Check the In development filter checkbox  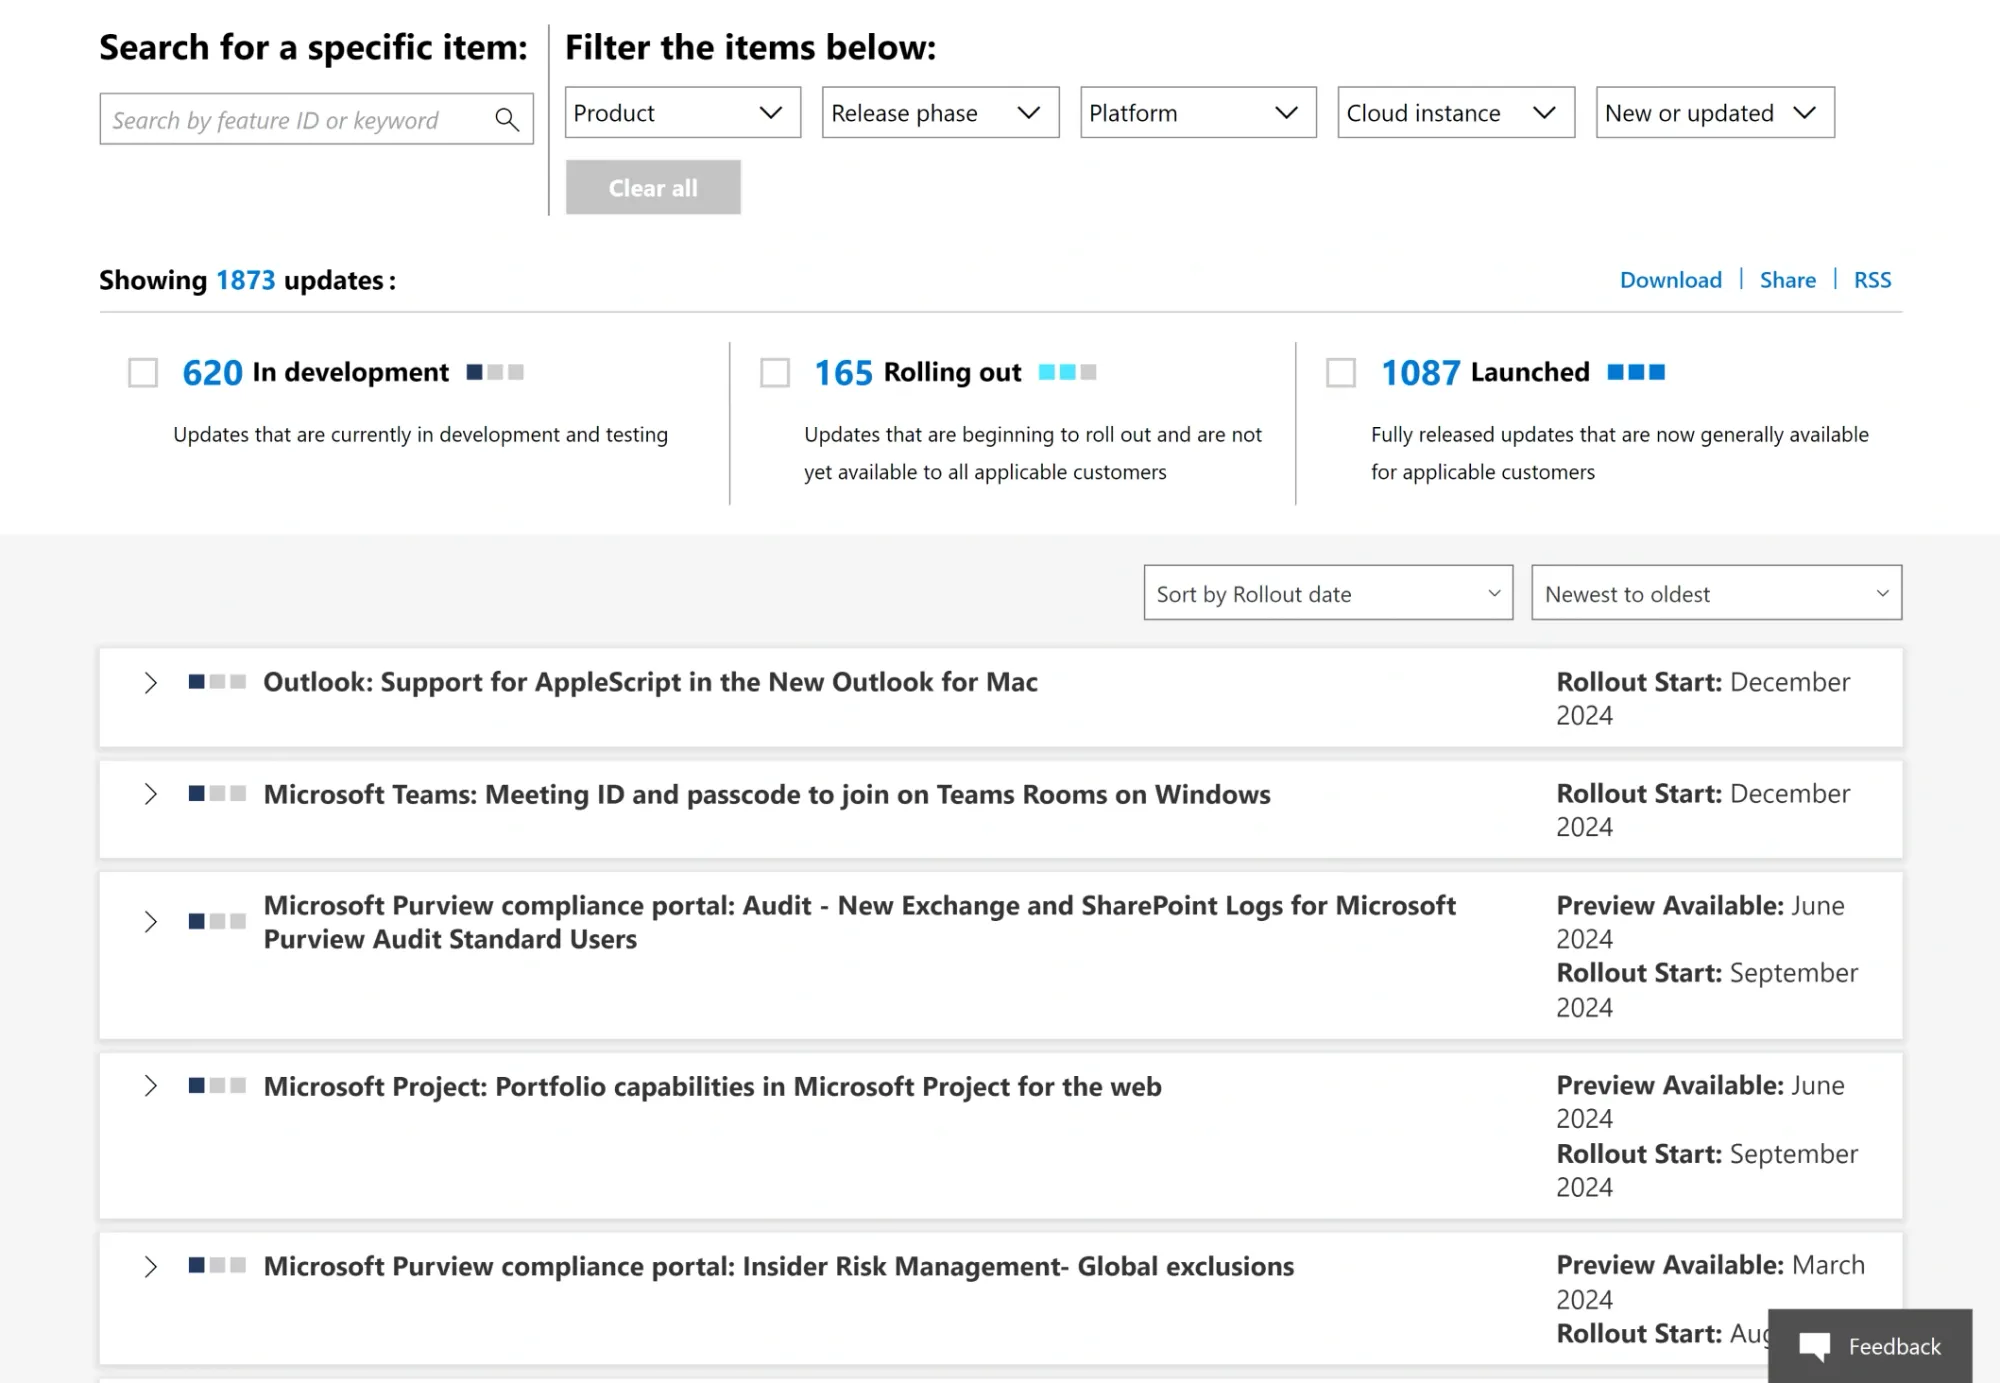(x=142, y=371)
